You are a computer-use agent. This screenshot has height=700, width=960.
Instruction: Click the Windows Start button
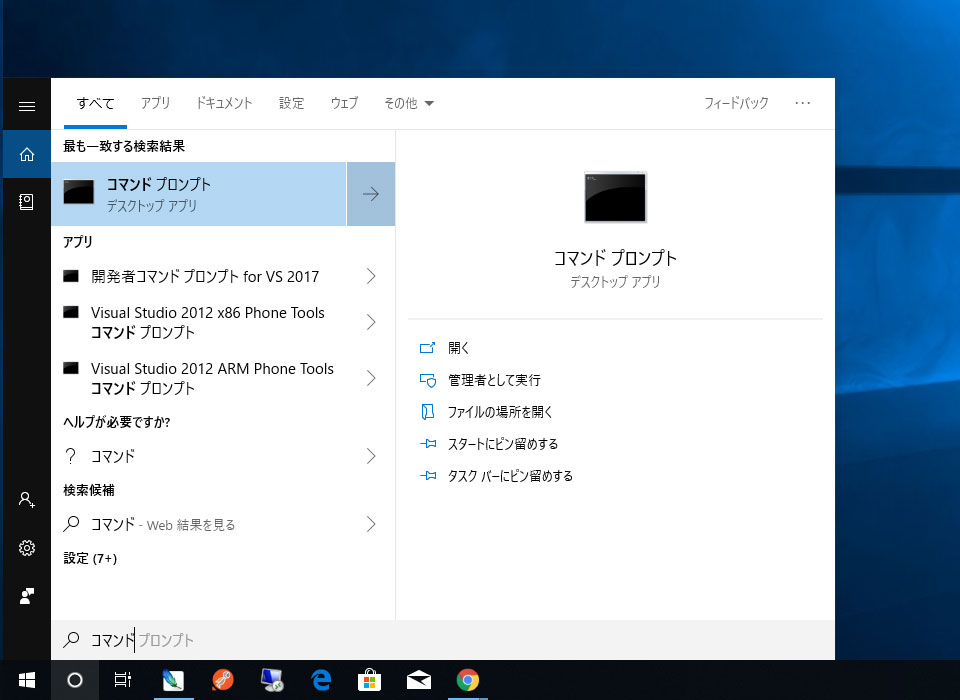[x=27, y=680]
